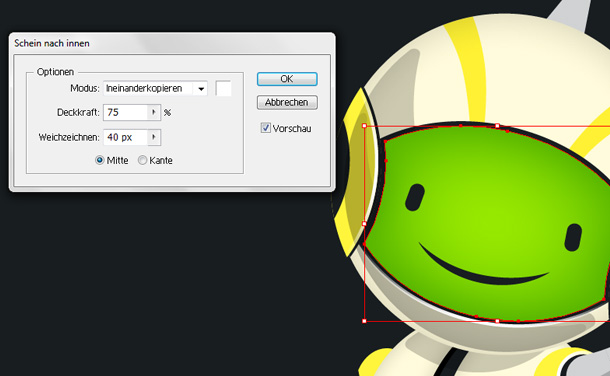
Task: Click the Deckkraft value field
Action: (125, 112)
